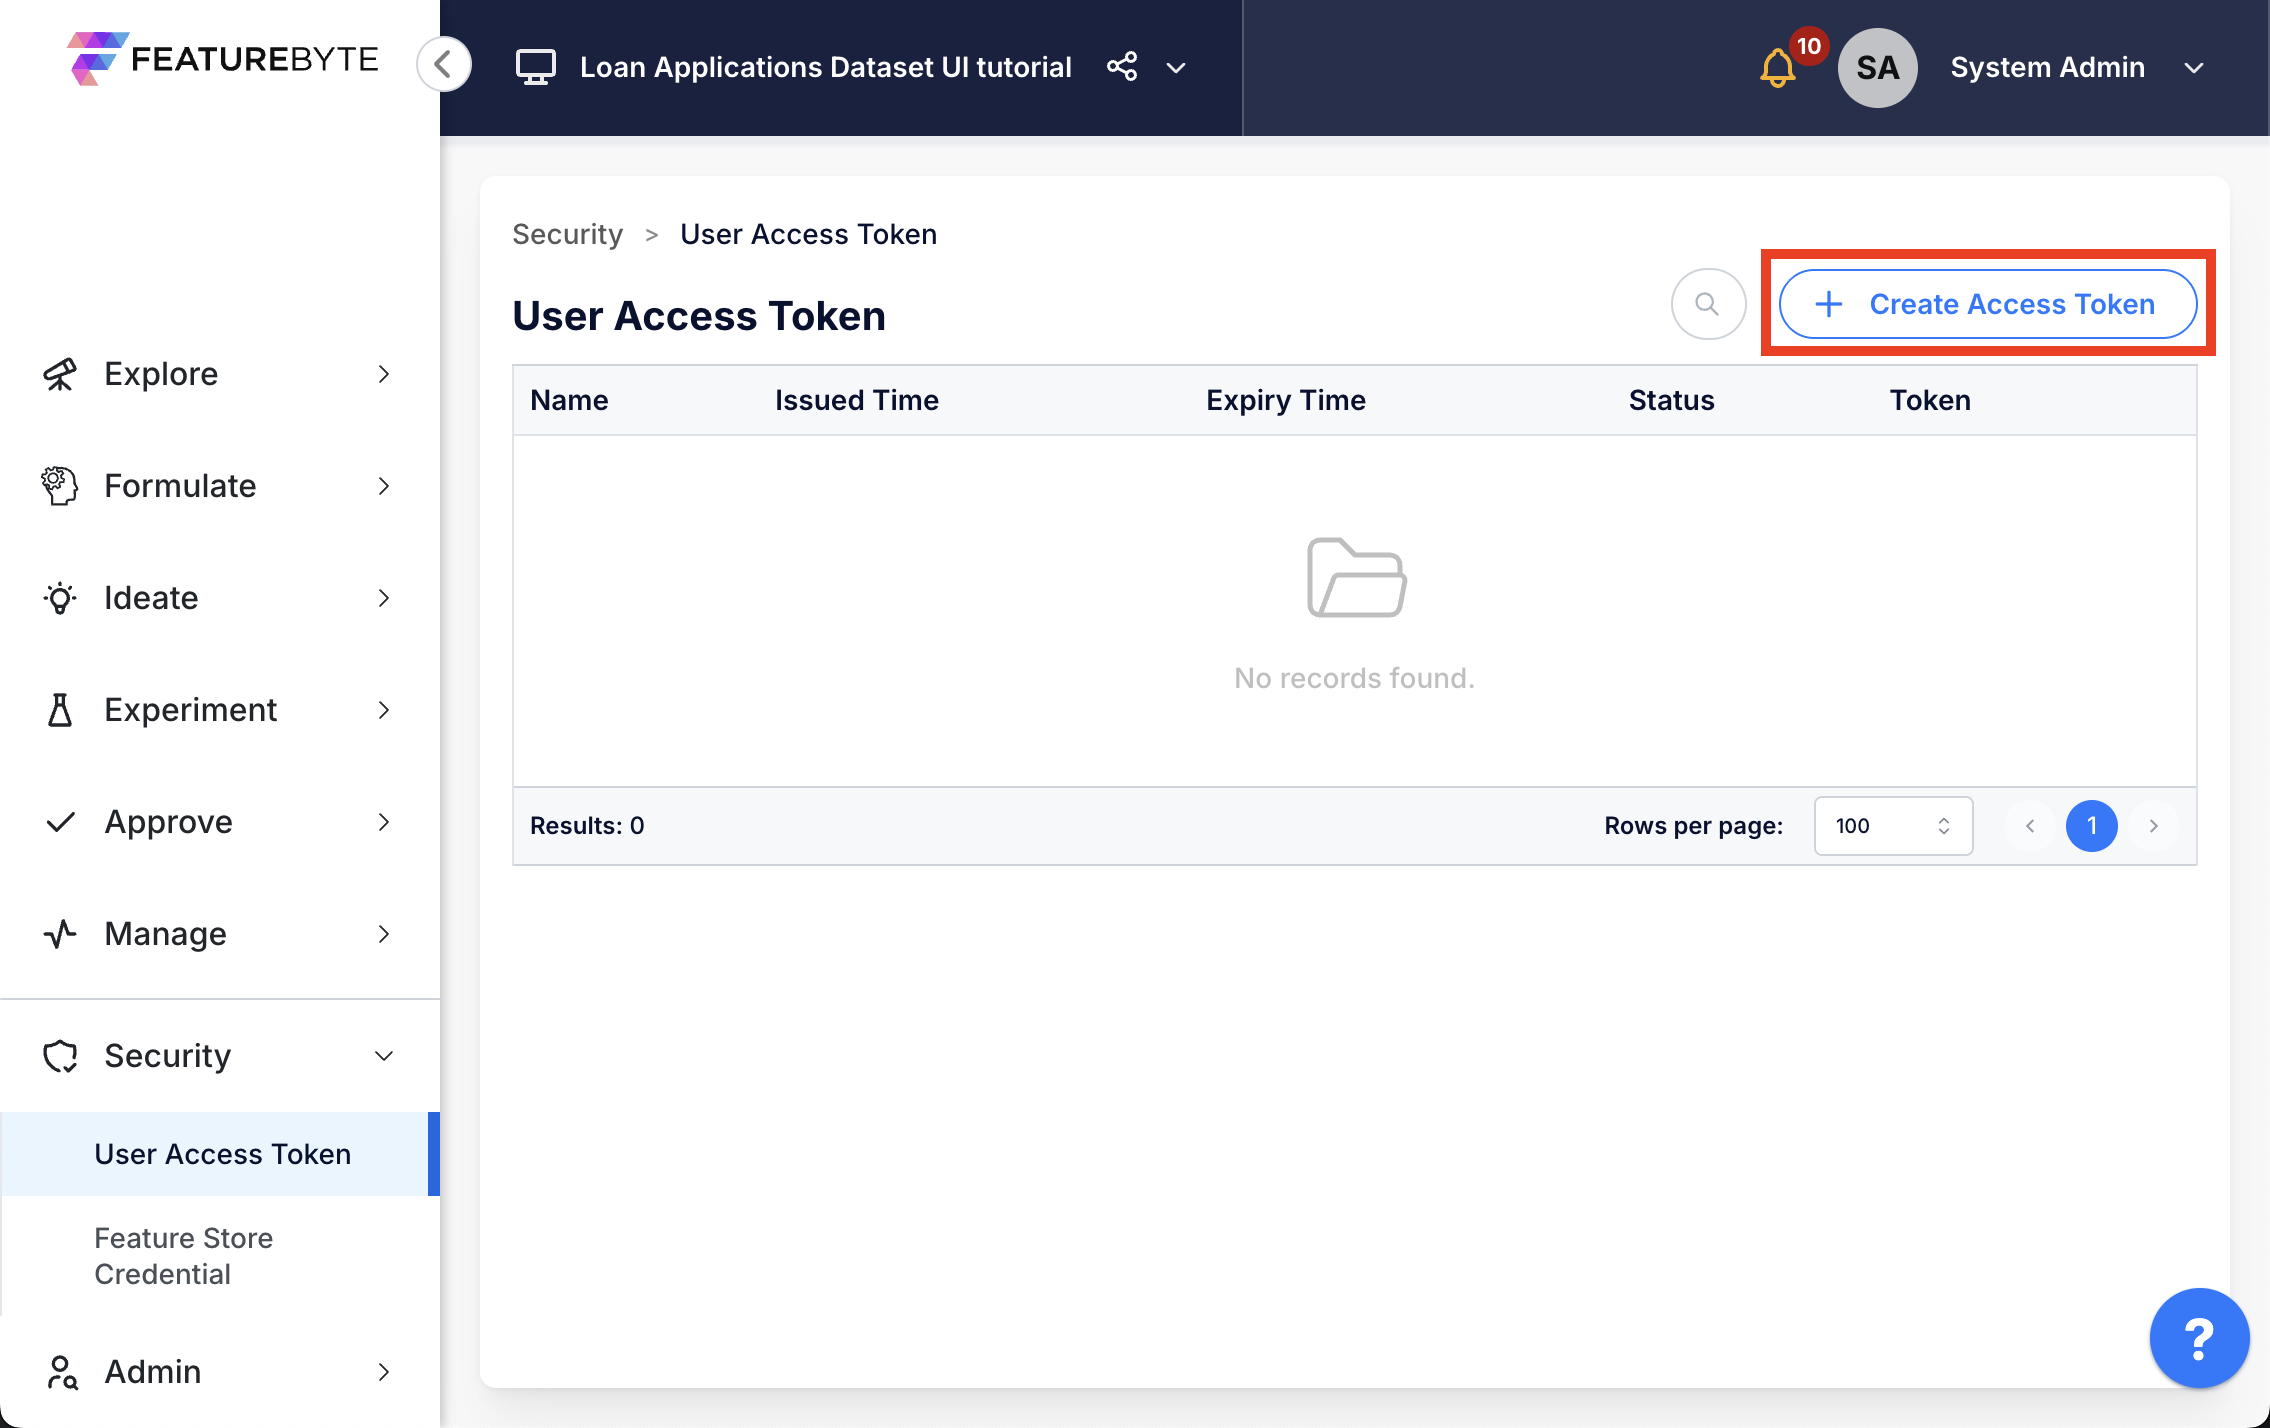Open notifications bell icon
2270x1428 pixels.
point(1778,67)
